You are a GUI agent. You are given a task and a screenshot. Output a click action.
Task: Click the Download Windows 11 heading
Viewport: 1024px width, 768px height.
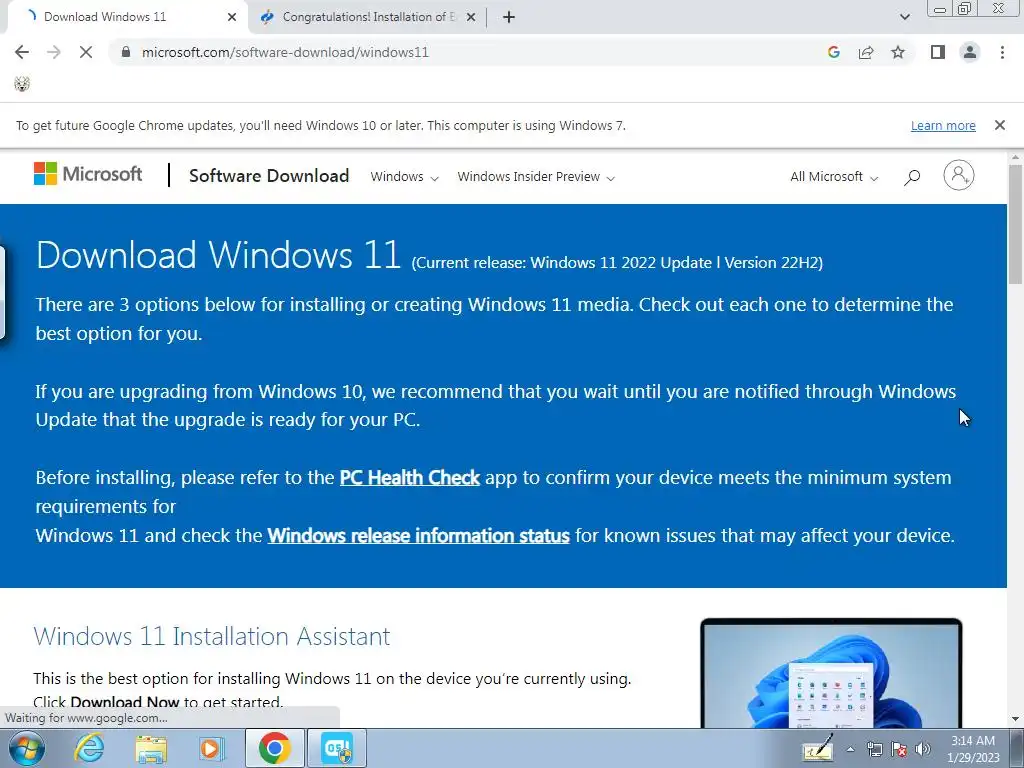[218, 254]
